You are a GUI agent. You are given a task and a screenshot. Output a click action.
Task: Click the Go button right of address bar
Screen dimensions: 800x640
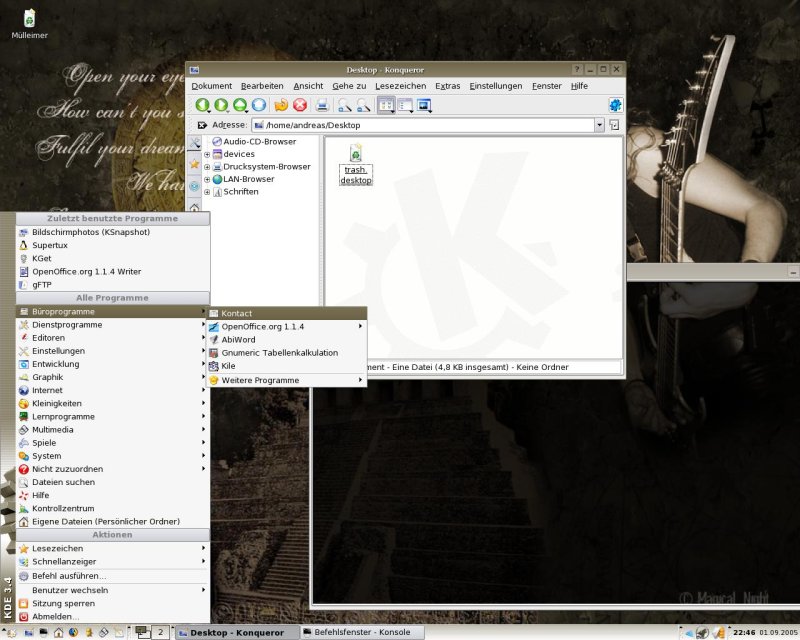pyautogui.click(x=614, y=125)
